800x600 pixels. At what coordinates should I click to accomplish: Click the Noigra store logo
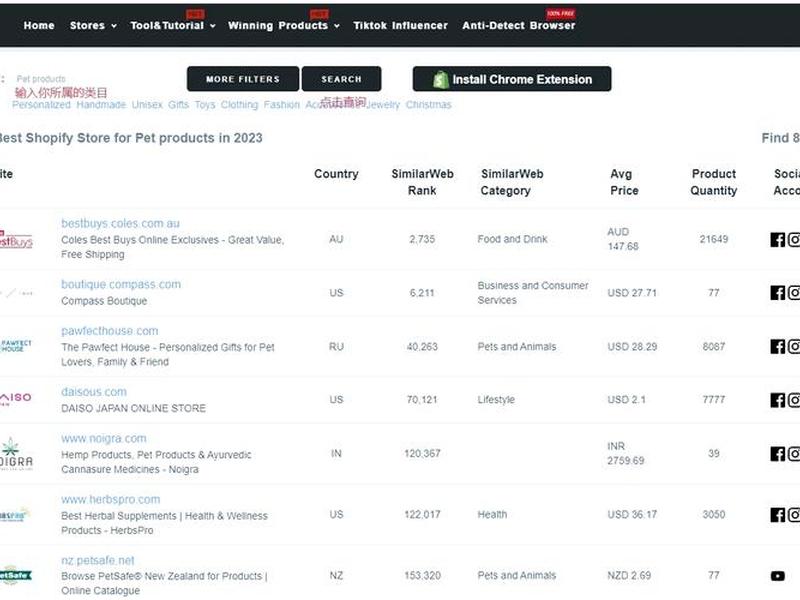[x=16, y=454]
